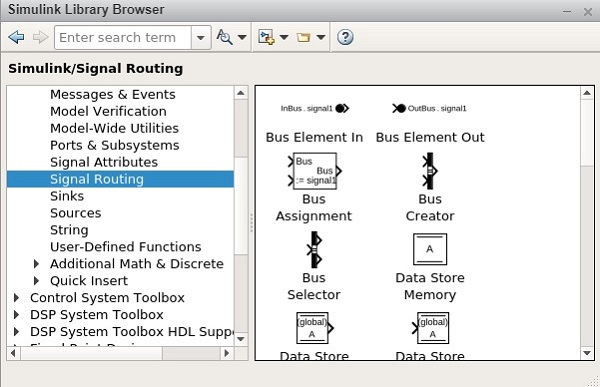Click Control System Toolbox label
The height and width of the screenshot is (387, 600).
107,297
